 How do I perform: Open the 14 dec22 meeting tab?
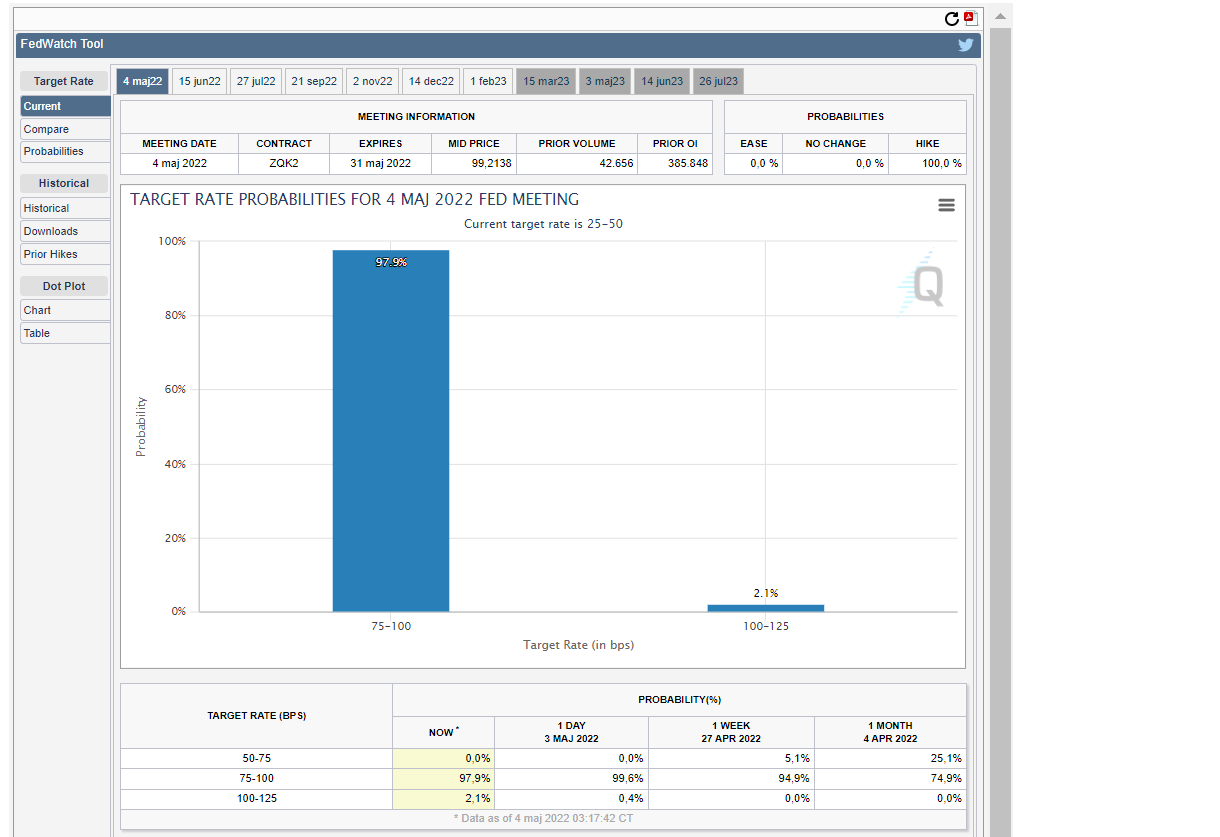431,81
